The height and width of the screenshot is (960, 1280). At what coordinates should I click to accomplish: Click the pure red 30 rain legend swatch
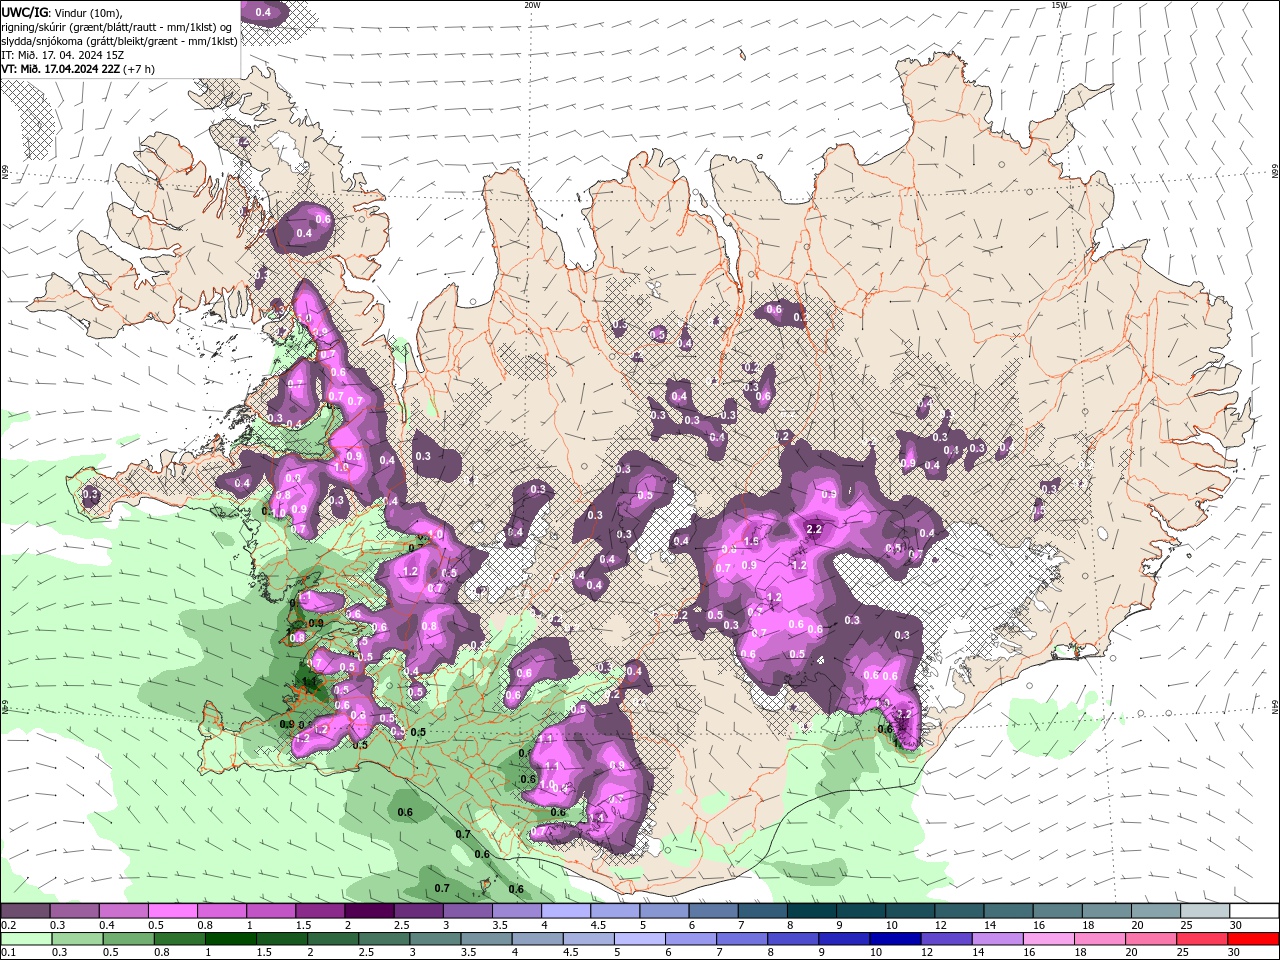point(1253,939)
